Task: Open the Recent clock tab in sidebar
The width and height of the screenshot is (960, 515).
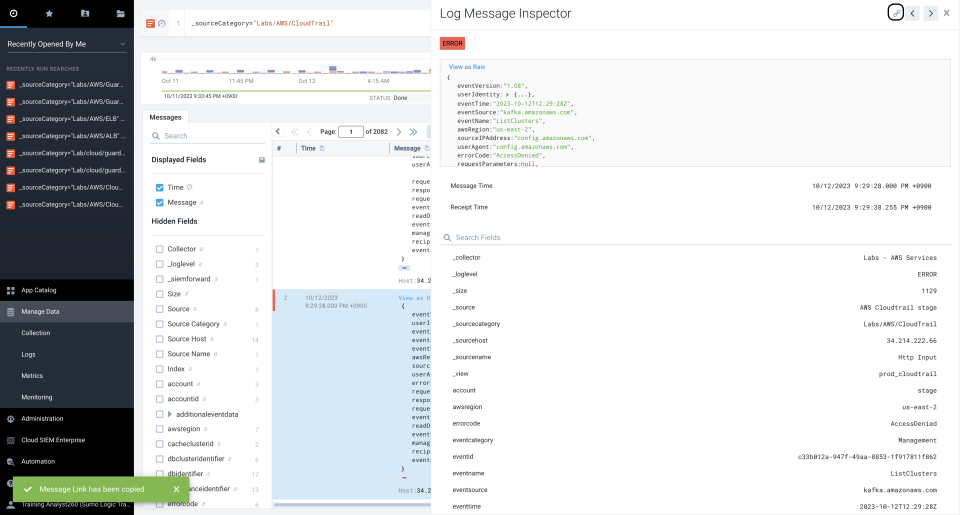Action: point(13,13)
